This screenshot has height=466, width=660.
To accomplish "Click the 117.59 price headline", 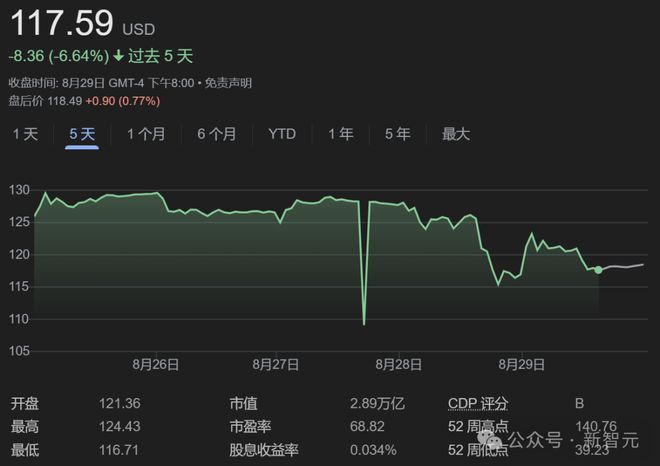I will click(x=62, y=22).
